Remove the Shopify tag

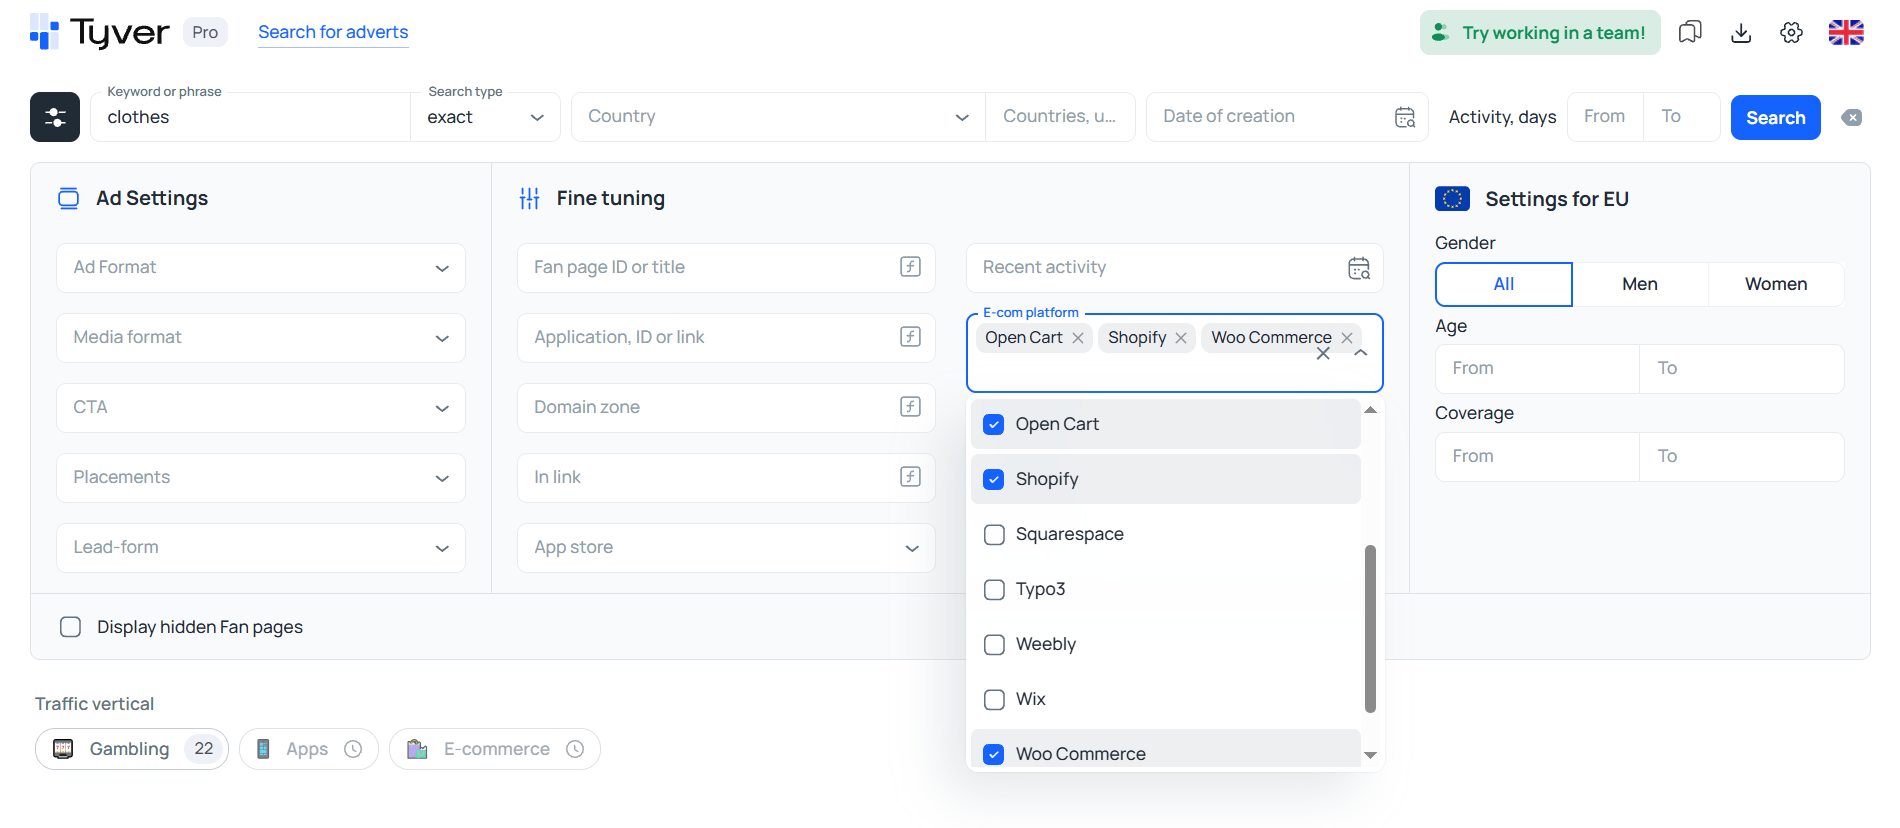tap(1181, 338)
